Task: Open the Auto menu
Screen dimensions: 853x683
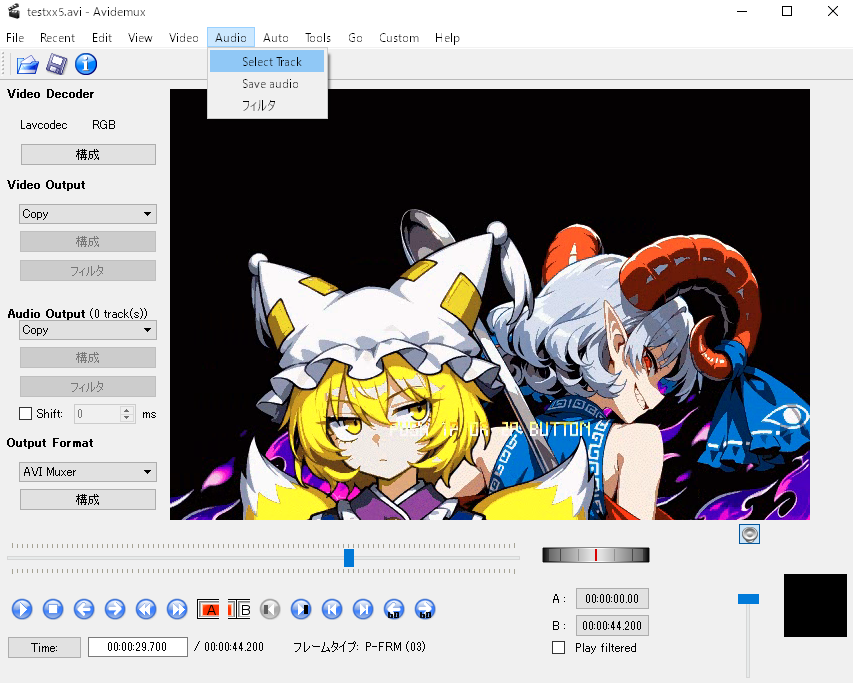Action: point(276,38)
